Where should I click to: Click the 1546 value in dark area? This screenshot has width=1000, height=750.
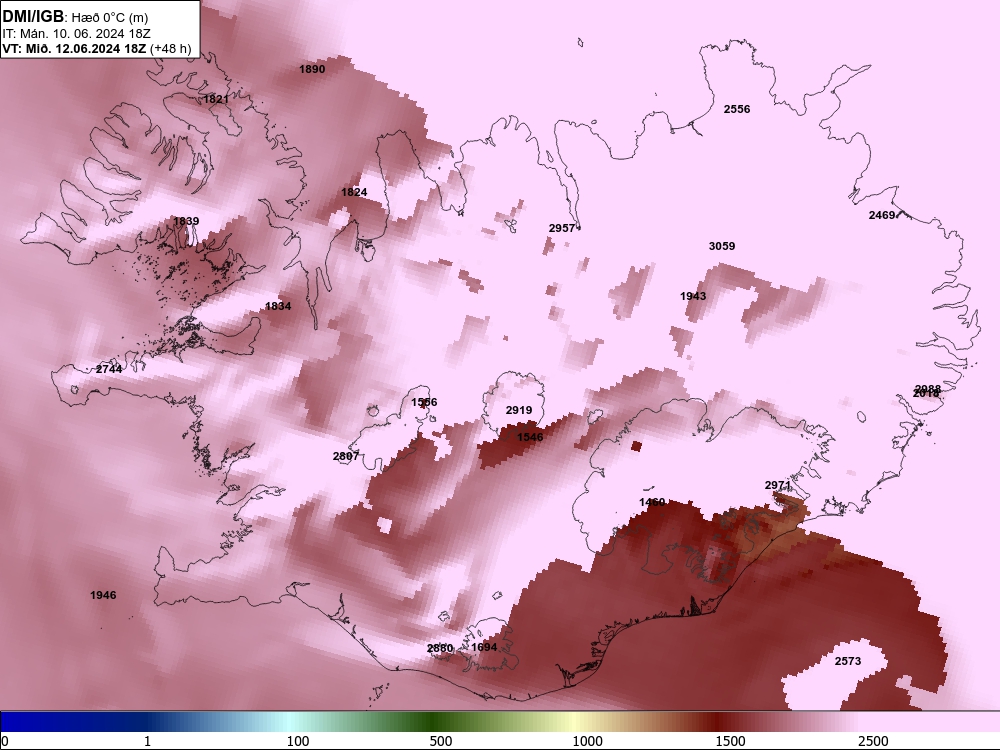[x=530, y=437]
